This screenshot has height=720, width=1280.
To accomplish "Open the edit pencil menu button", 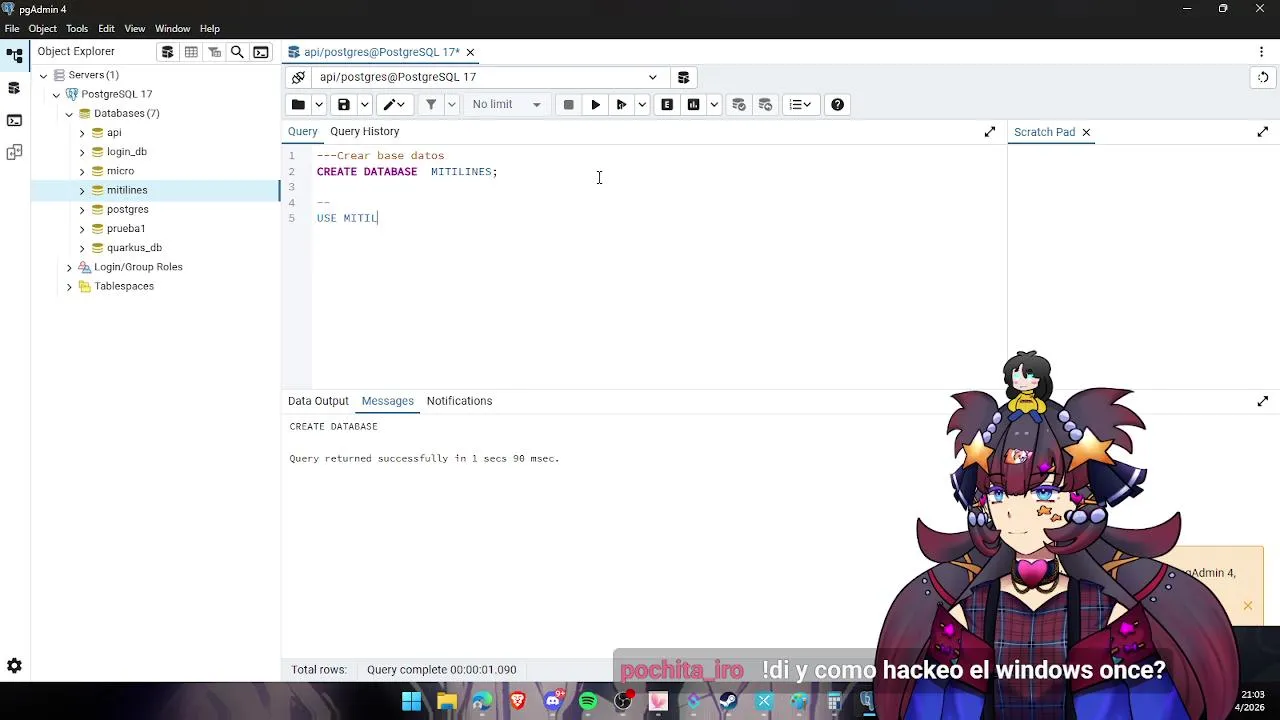I will [394, 105].
